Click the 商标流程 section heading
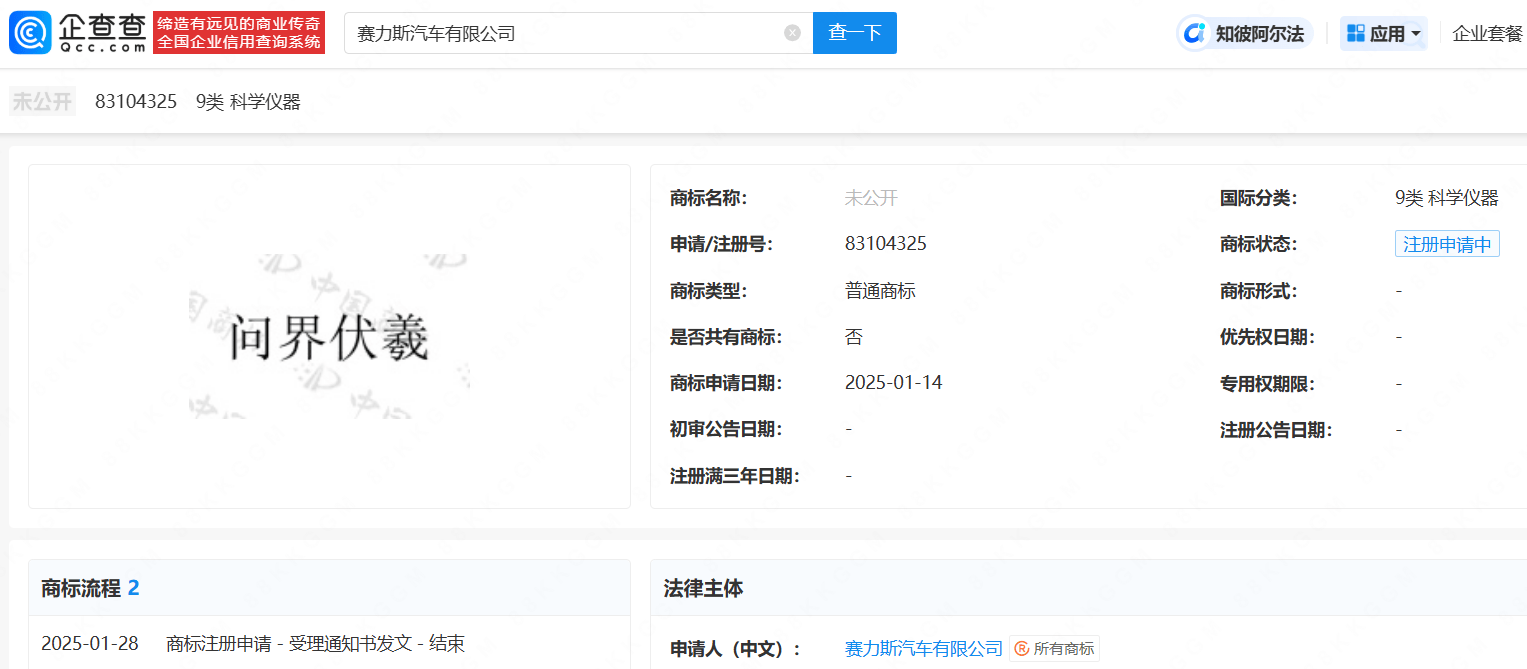Screen dimensions: 1527x669 point(81,588)
